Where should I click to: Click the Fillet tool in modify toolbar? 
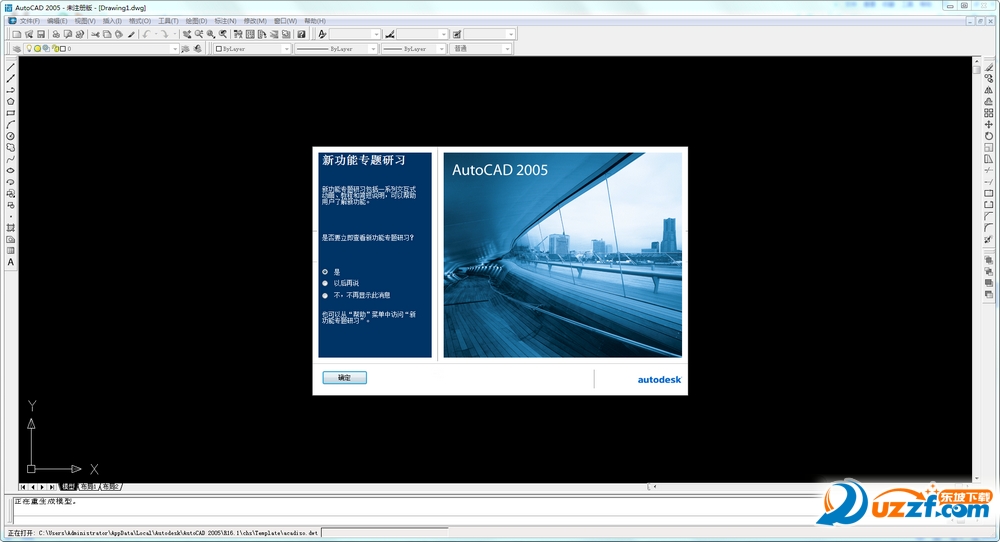click(x=989, y=228)
